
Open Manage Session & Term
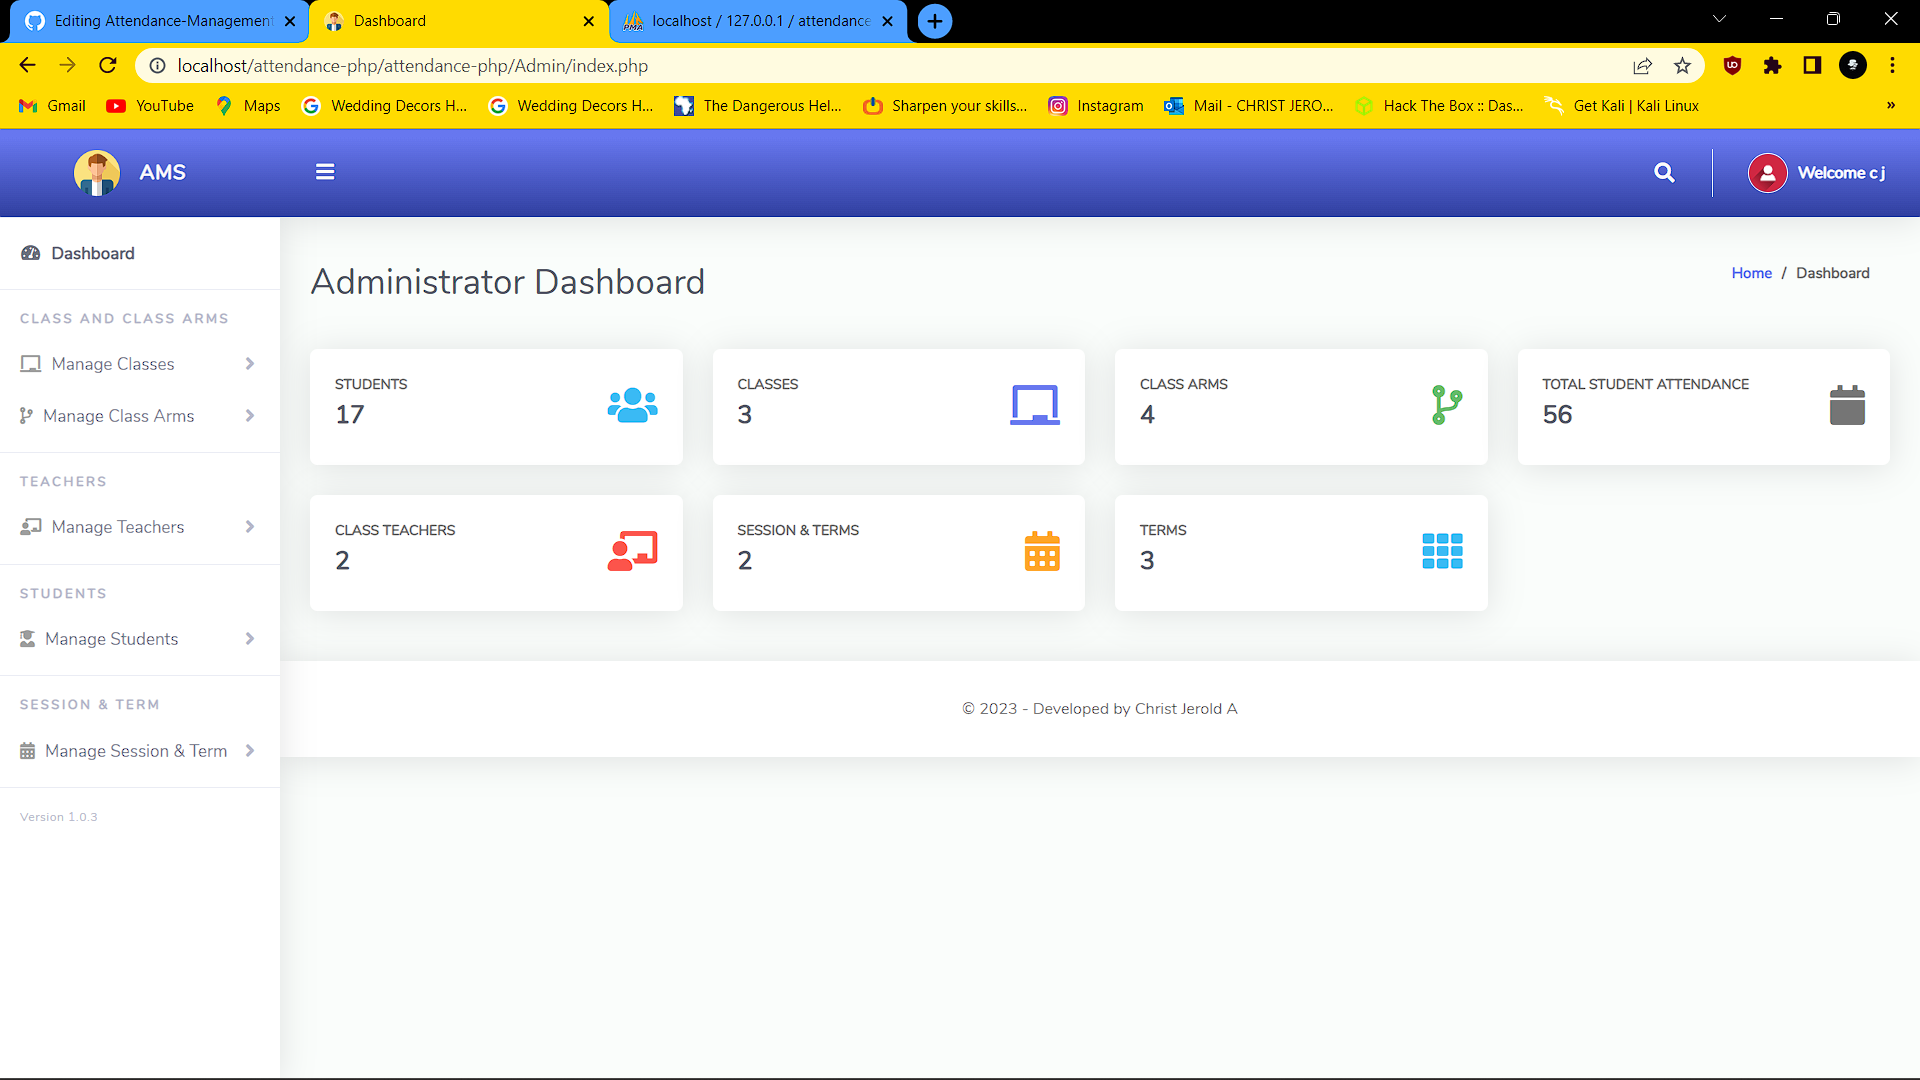137,750
